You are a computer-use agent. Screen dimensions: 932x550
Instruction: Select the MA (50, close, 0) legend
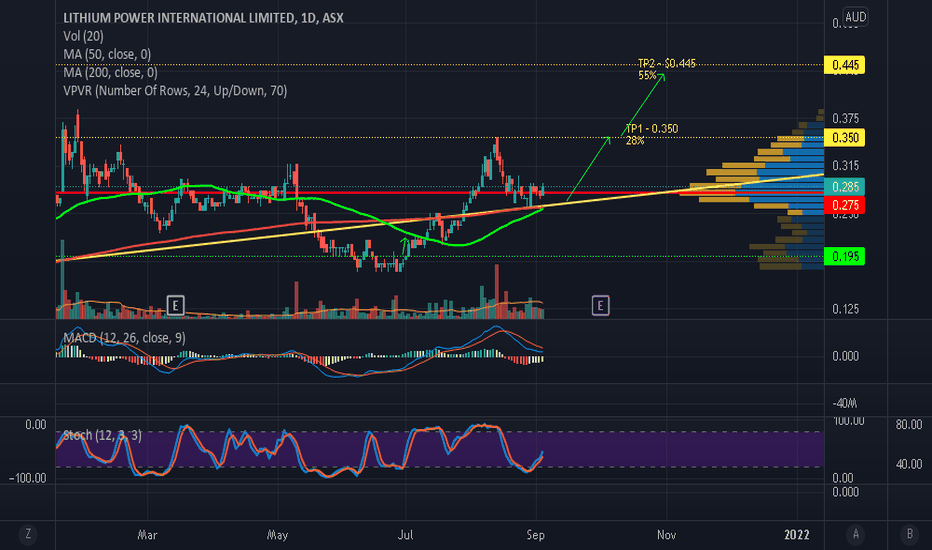[x=107, y=54]
